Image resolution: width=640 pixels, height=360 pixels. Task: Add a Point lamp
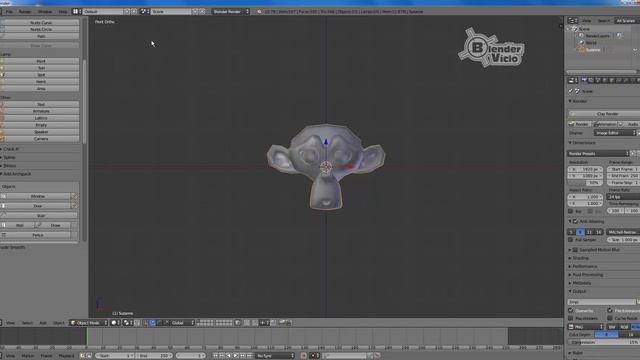click(41, 61)
